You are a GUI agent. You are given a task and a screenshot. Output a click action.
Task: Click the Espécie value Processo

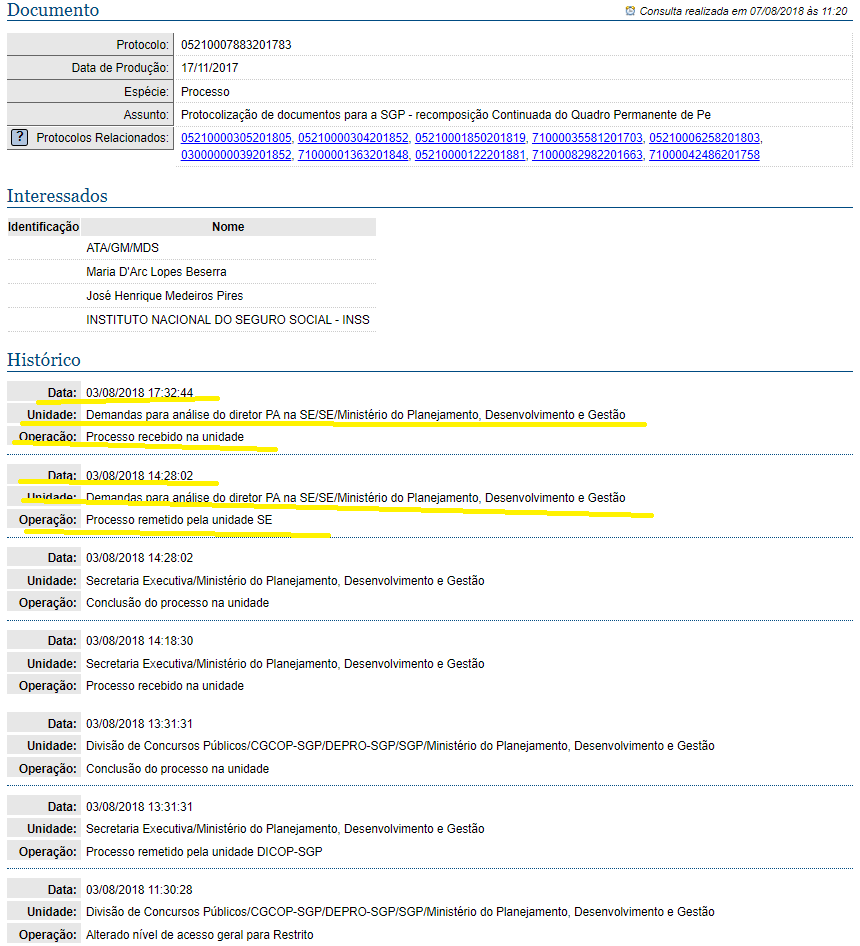click(x=205, y=92)
